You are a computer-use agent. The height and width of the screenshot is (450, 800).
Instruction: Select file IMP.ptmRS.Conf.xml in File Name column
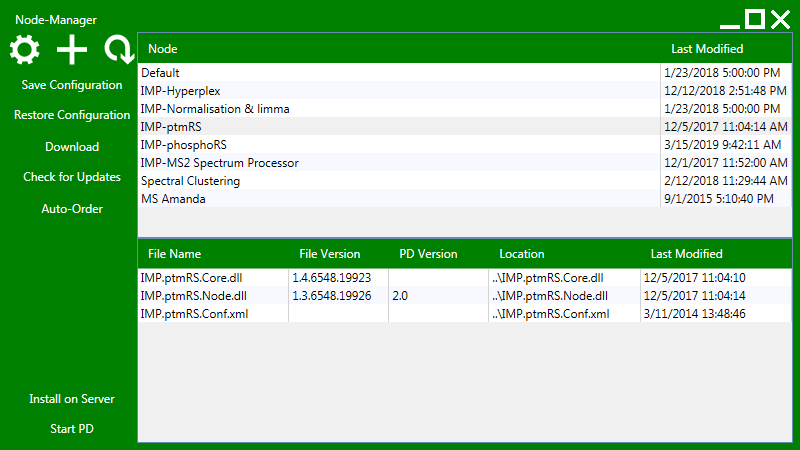[194, 314]
